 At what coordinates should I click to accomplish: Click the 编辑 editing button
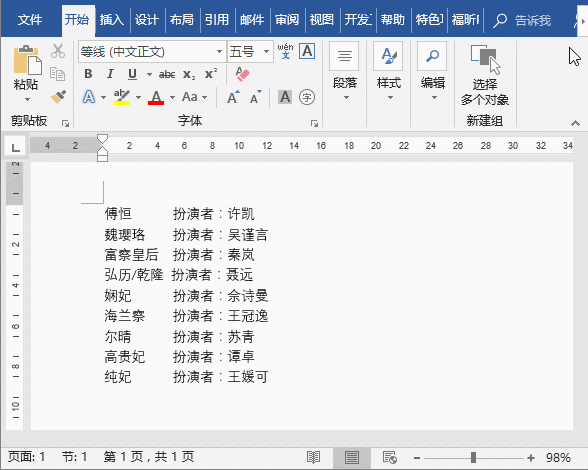coord(432,72)
